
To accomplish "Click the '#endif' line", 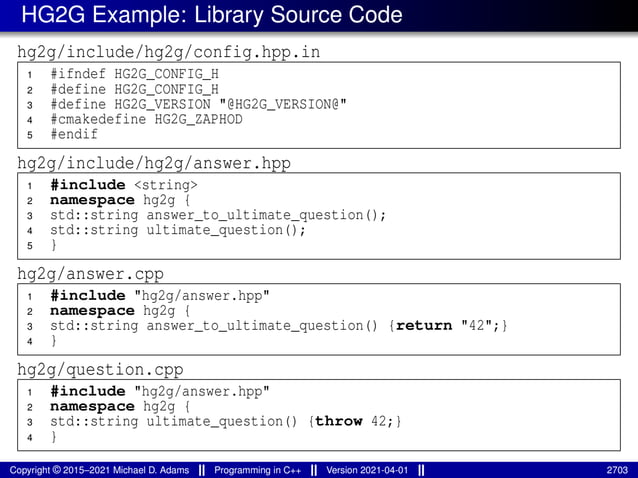I will pyautogui.click(x=74, y=134).
